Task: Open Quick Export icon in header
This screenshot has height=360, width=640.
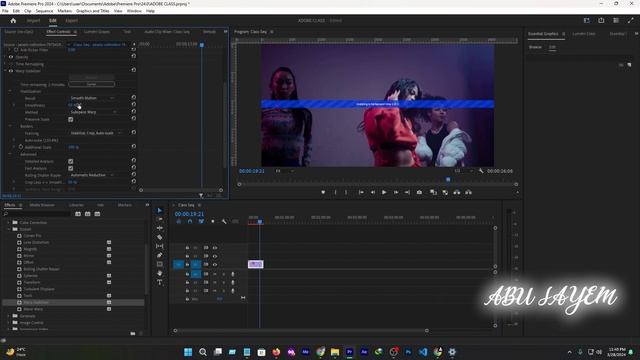Action: click(601, 20)
